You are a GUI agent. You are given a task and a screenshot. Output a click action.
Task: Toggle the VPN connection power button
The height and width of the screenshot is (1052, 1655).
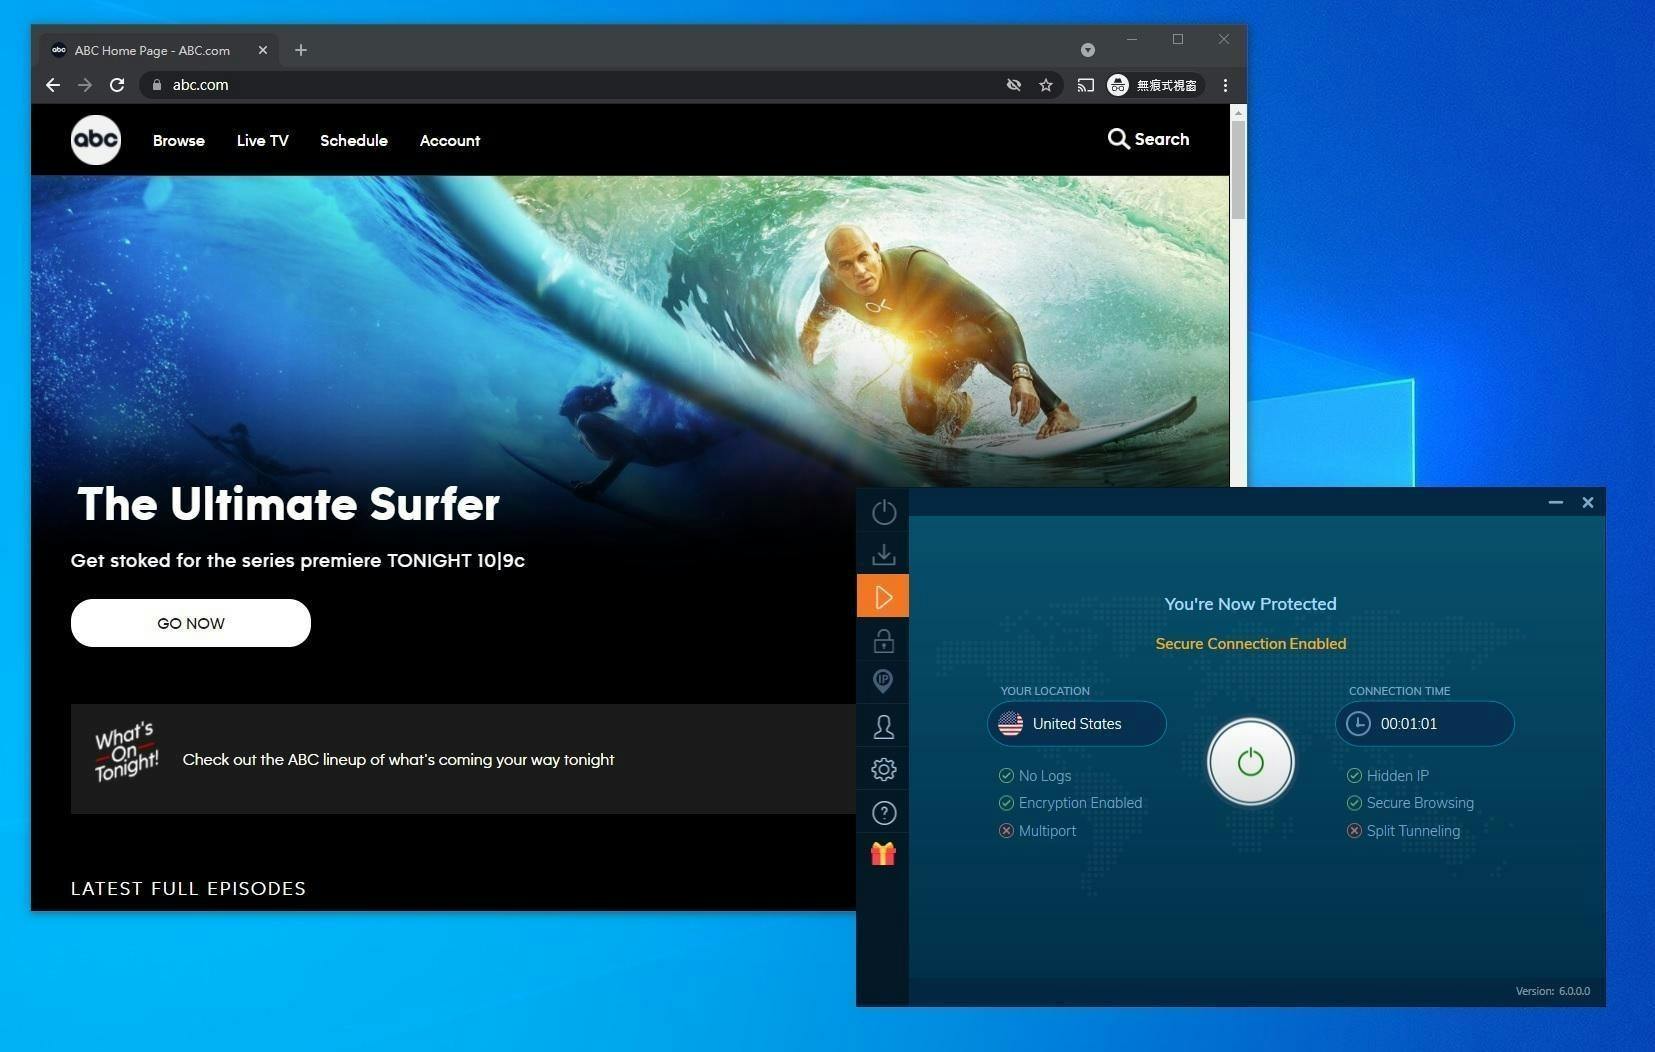(x=1251, y=762)
